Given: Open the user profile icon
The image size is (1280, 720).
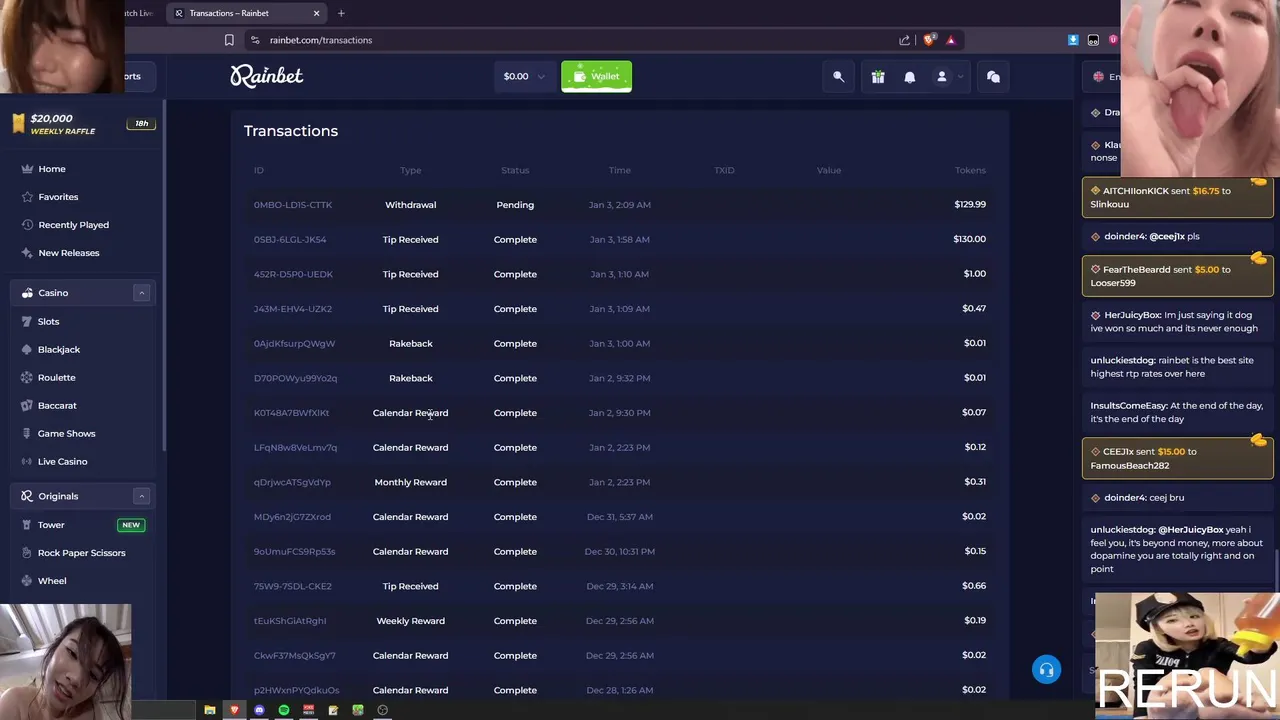Looking at the screenshot, I should [x=941, y=76].
